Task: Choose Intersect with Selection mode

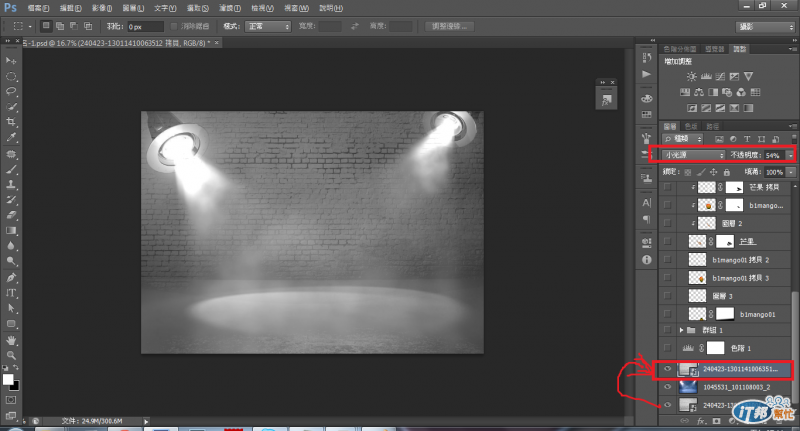Action: (x=88, y=26)
